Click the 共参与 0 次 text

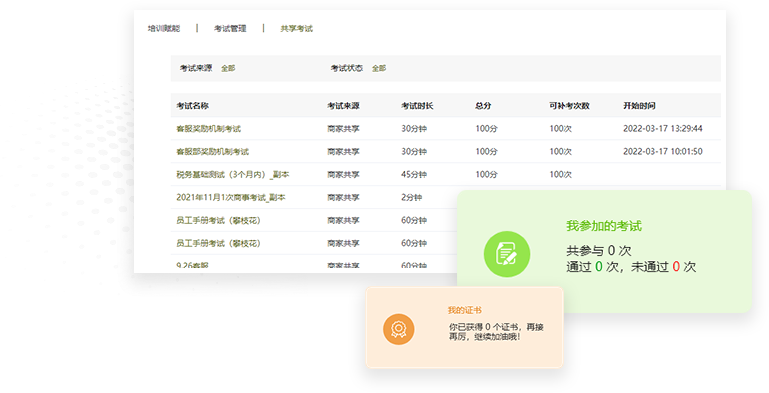tap(598, 251)
